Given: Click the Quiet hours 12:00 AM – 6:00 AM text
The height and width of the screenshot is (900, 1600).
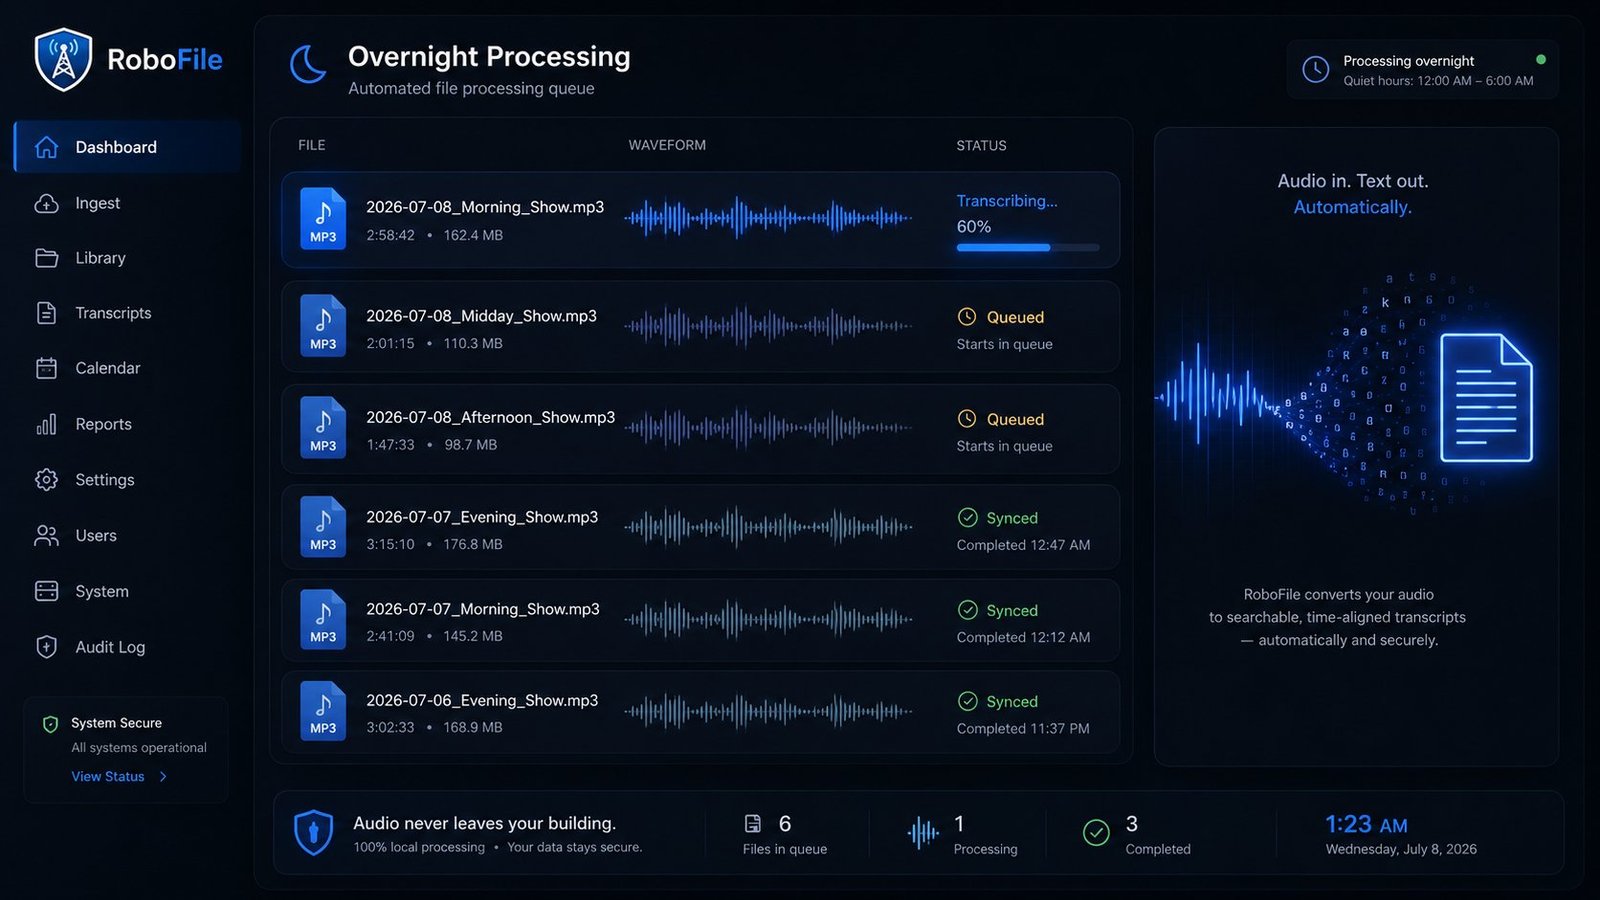Looking at the screenshot, I should click(x=1438, y=81).
